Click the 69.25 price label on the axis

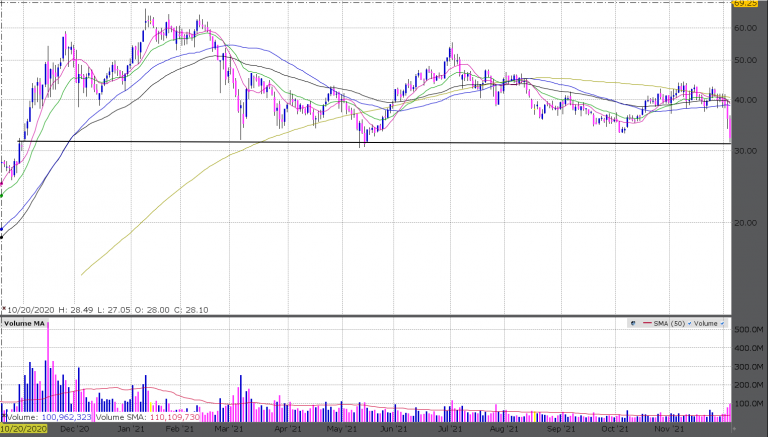745,4
